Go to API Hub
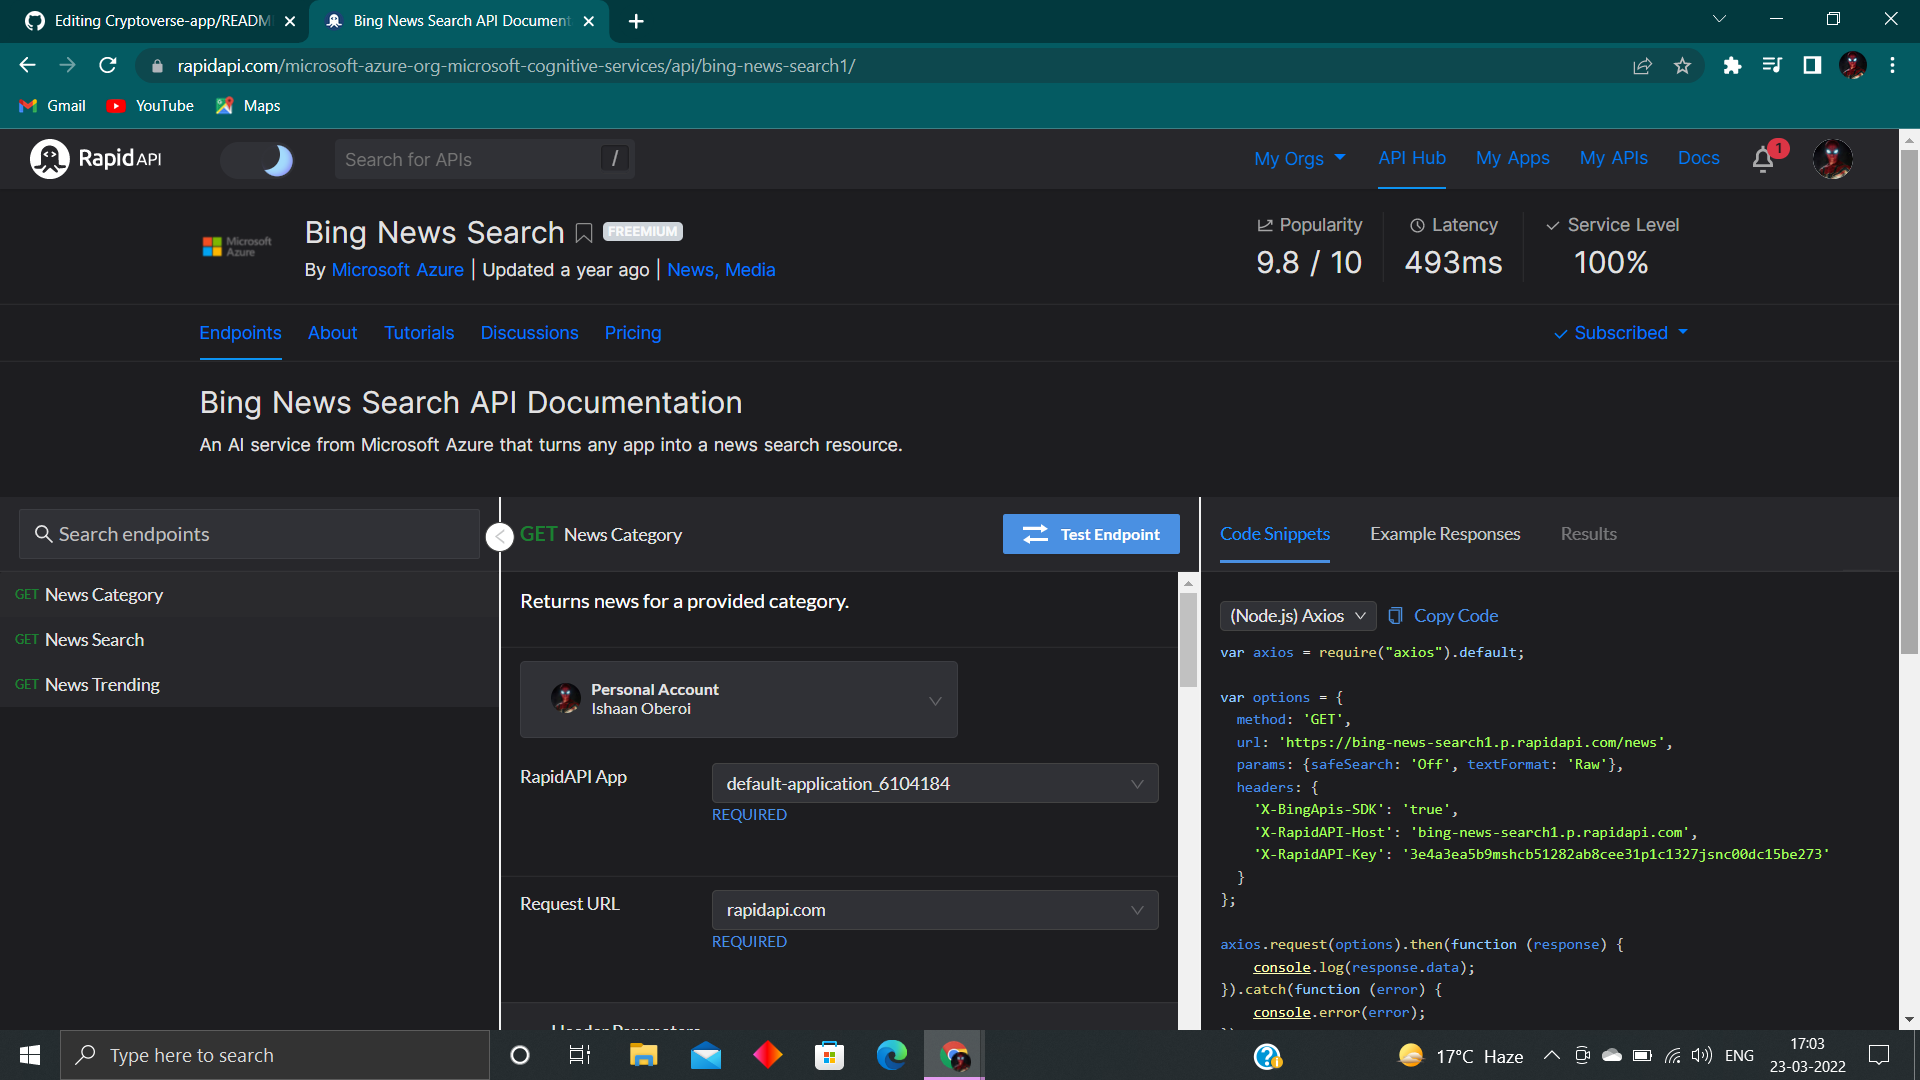This screenshot has height=1080, width=1920. click(1411, 158)
